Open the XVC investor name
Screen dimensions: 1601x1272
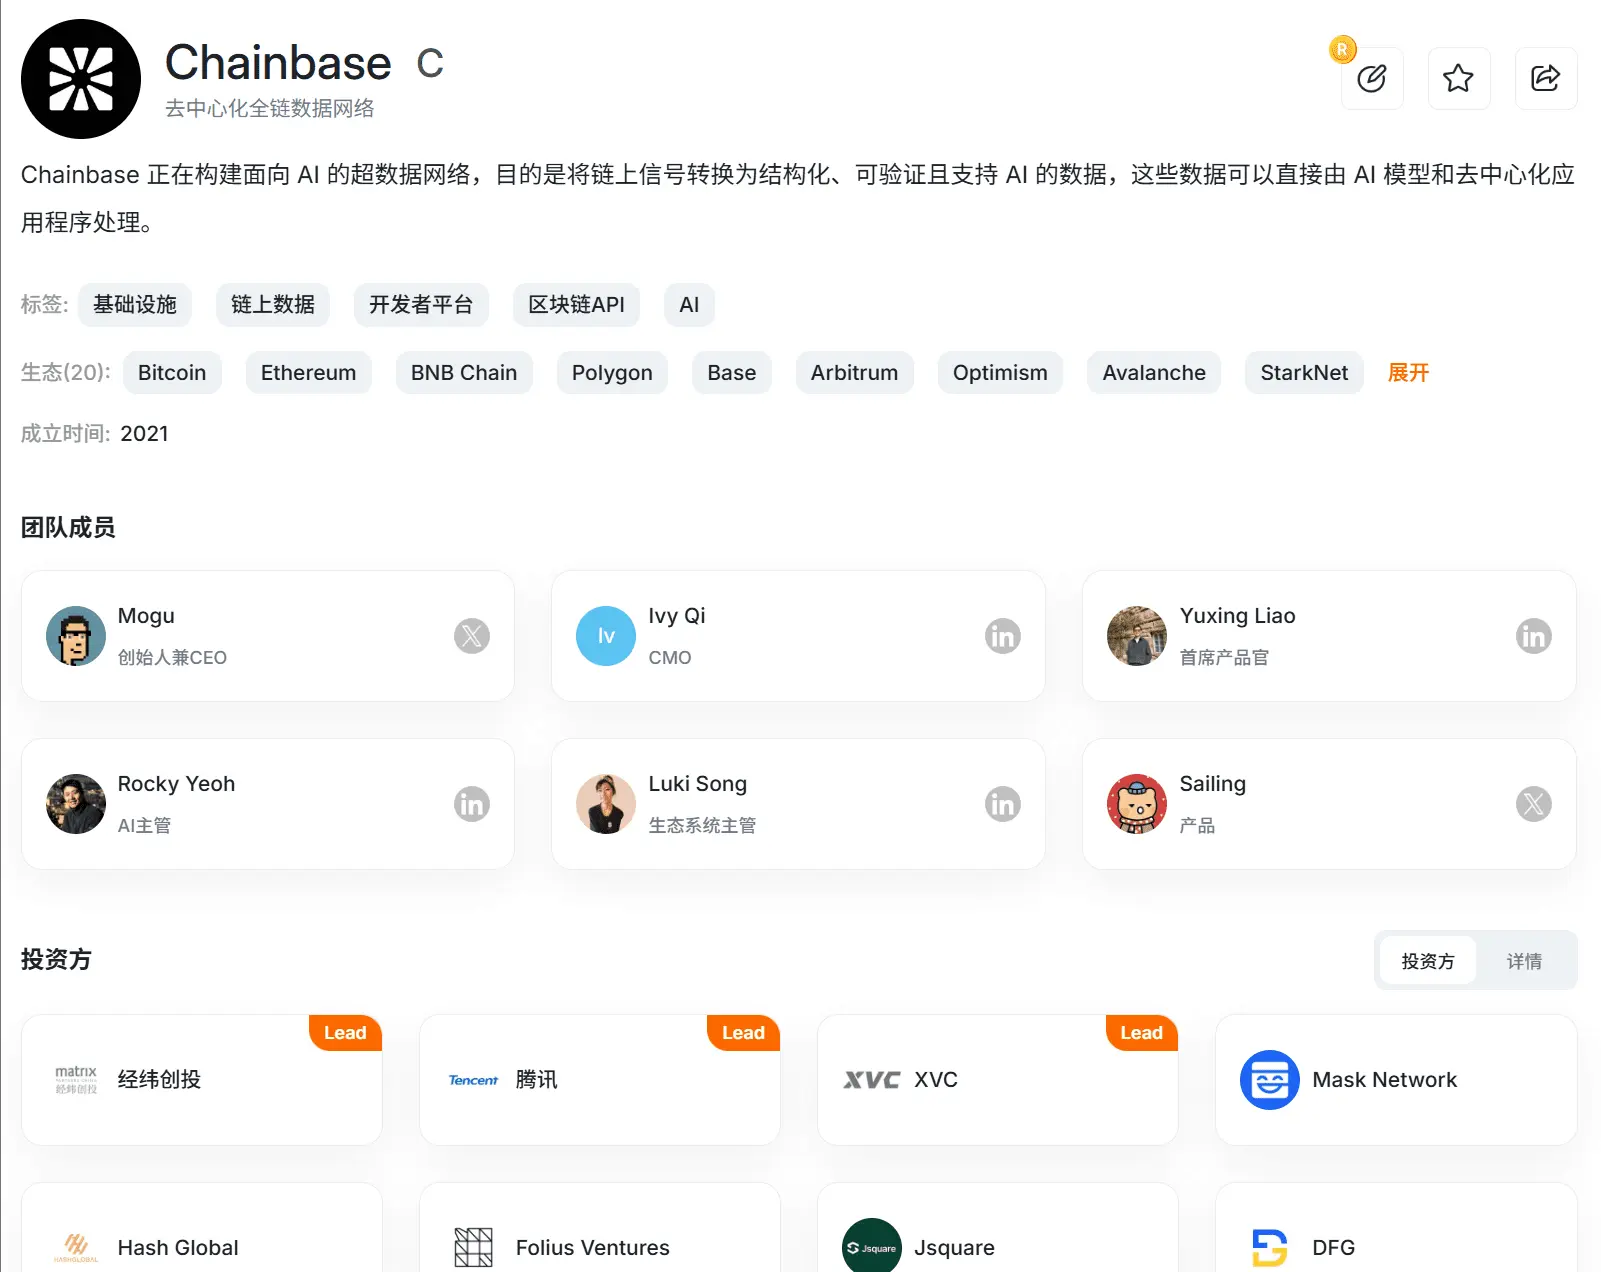coord(936,1080)
